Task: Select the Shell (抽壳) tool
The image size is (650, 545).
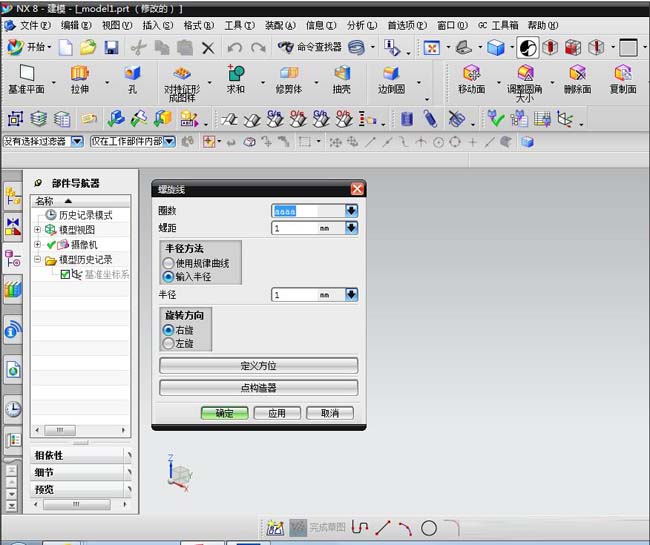Action: (x=342, y=79)
